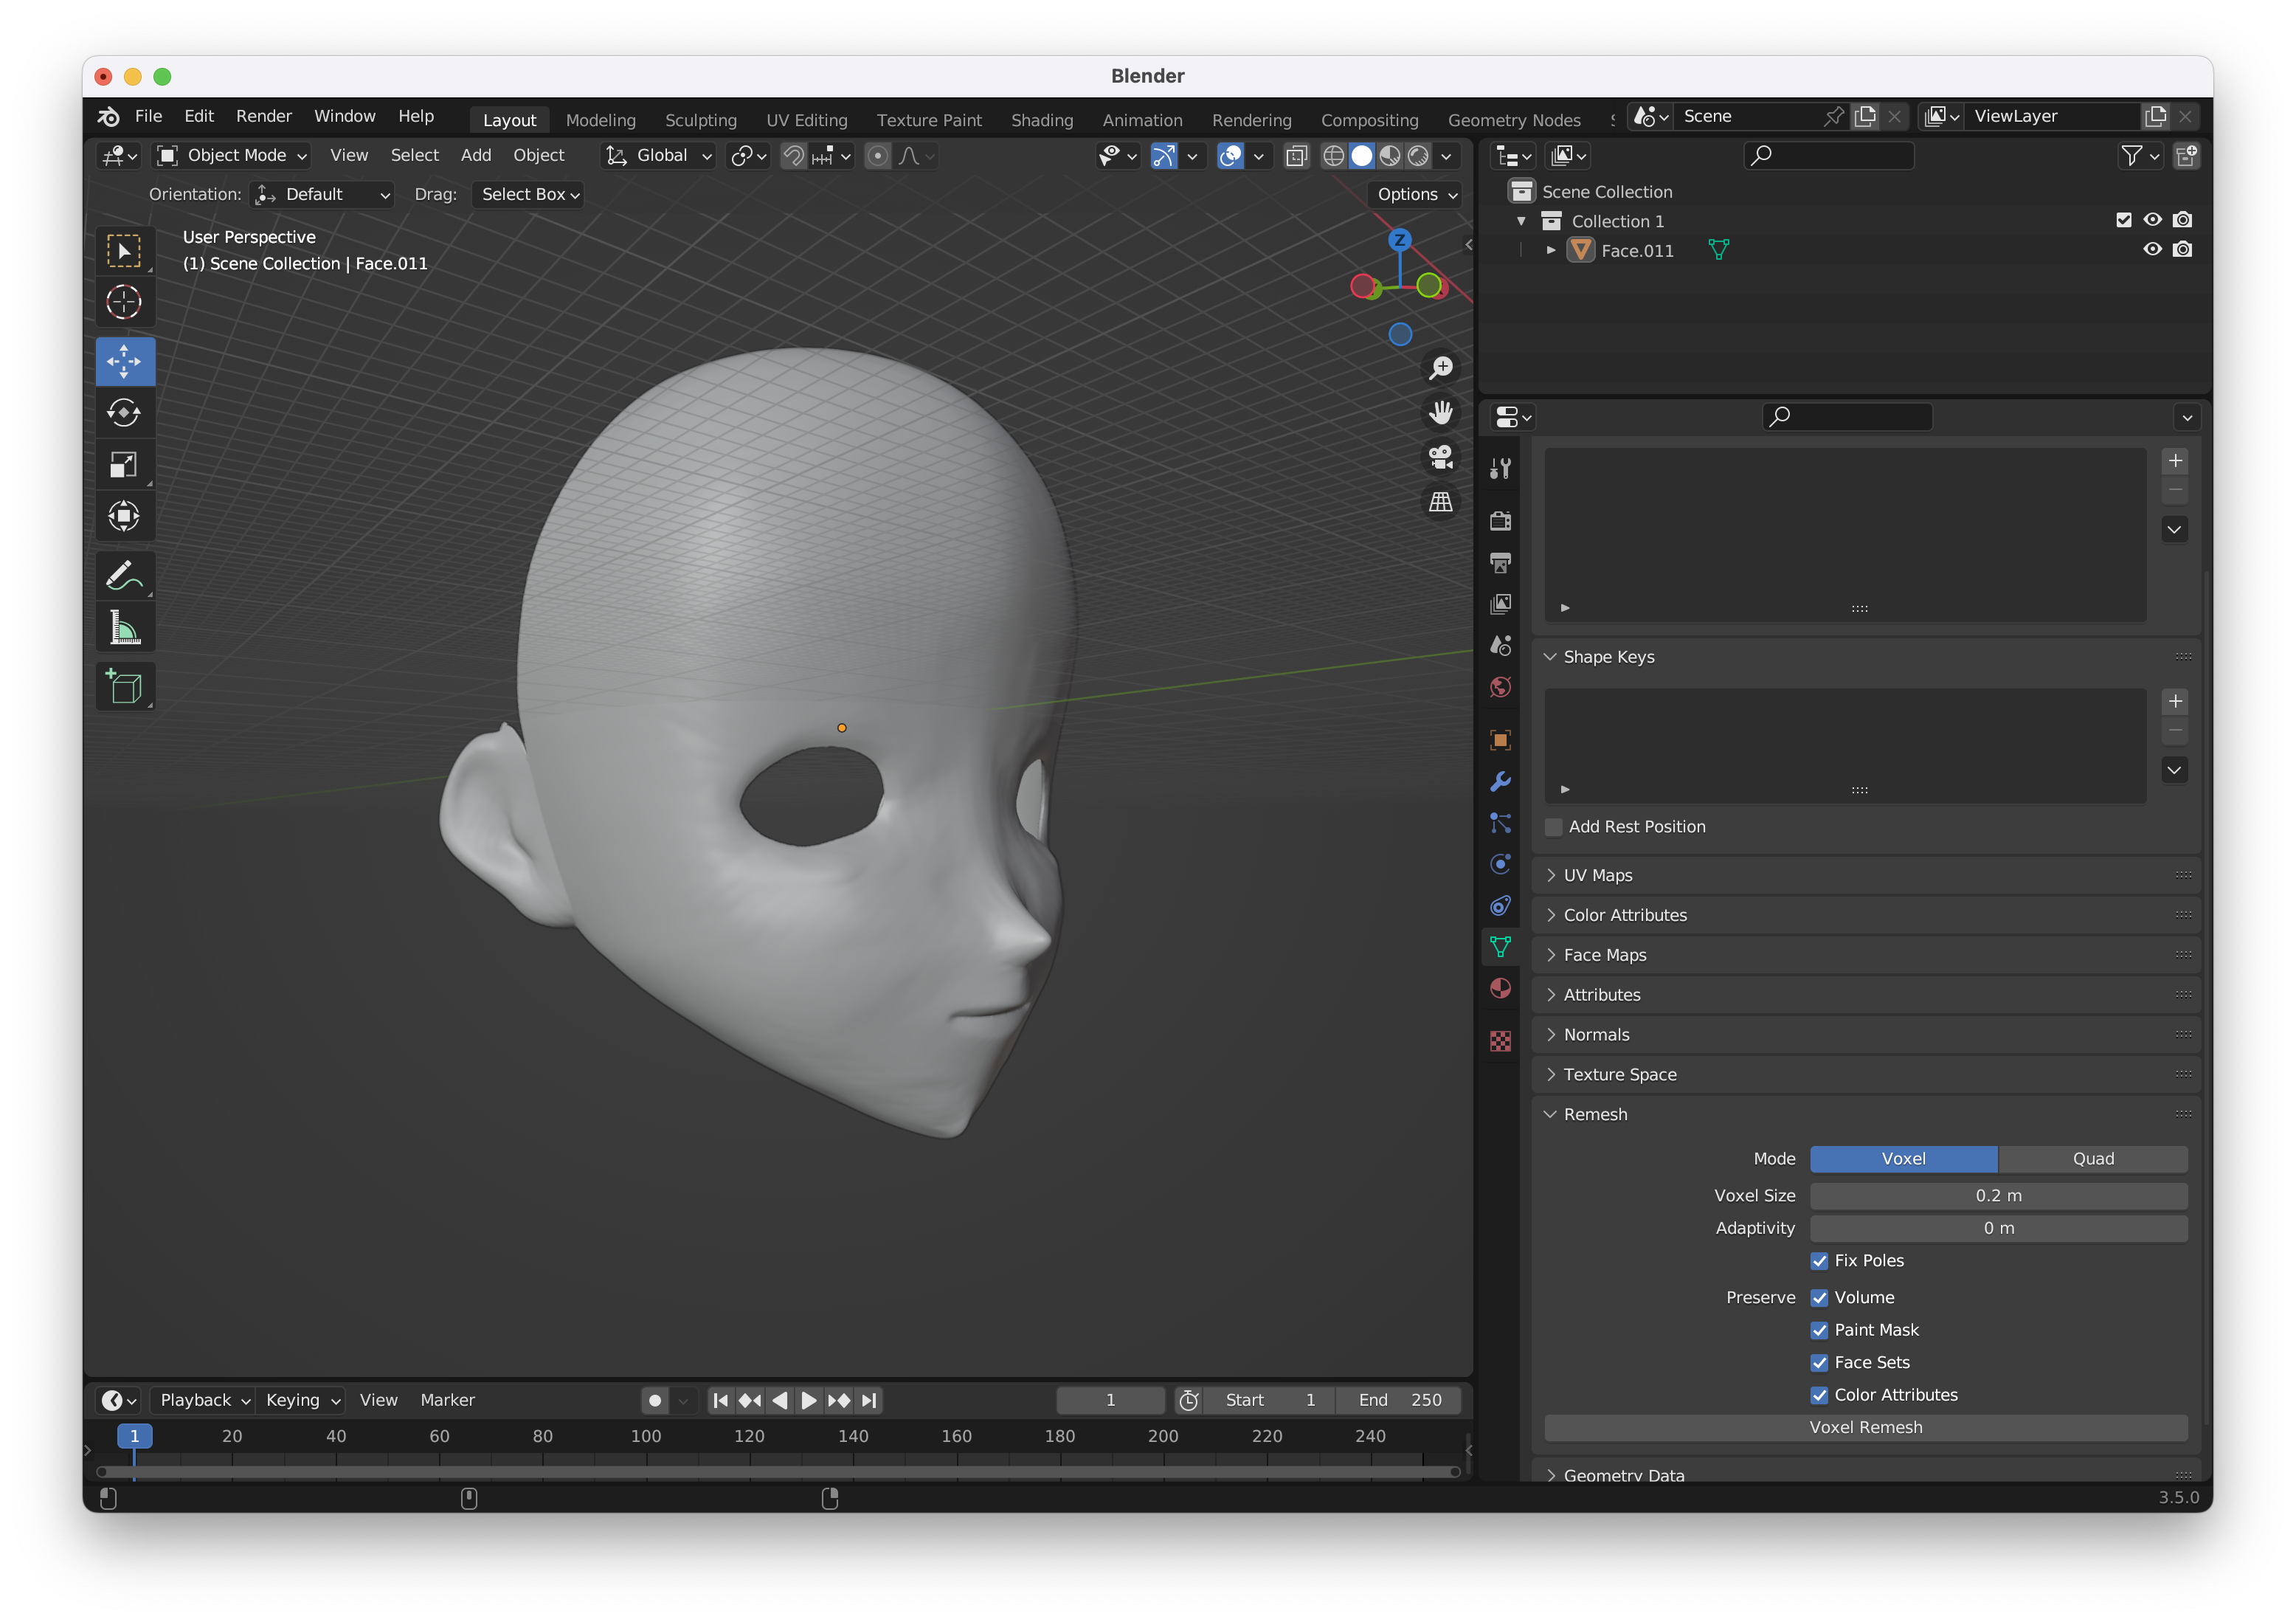The height and width of the screenshot is (1622, 2296).
Task: Uncheck the Fix Poles checkbox
Action: (1819, 1261)
